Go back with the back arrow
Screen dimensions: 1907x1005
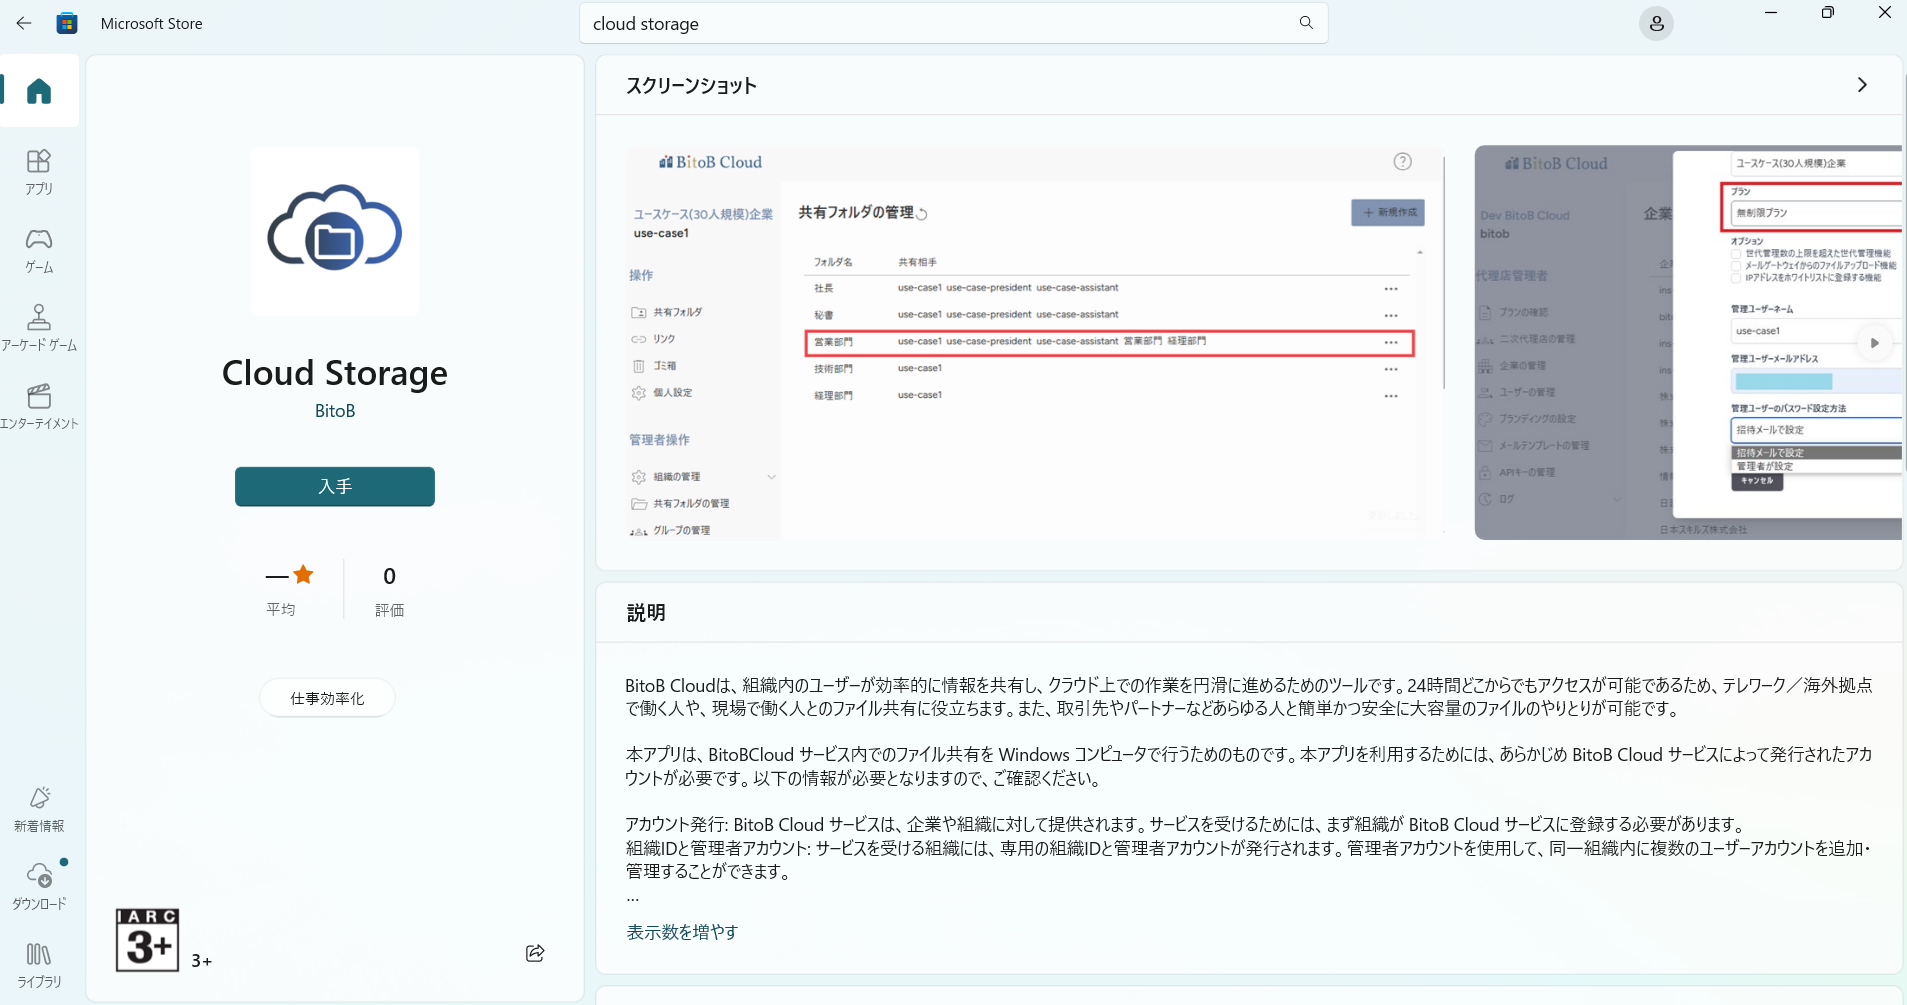24,23
